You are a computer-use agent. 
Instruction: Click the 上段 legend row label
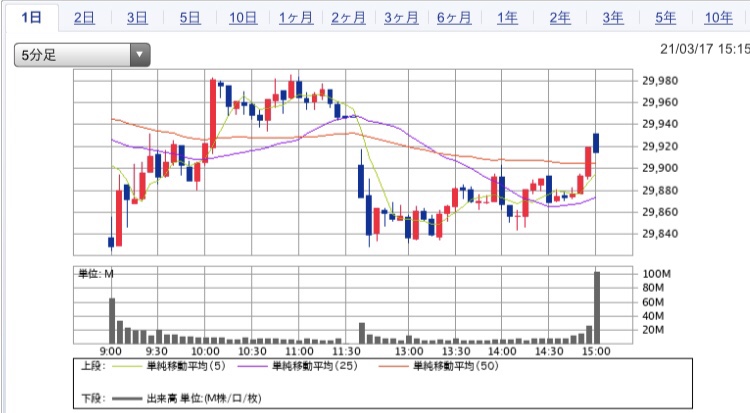point(93,366)
